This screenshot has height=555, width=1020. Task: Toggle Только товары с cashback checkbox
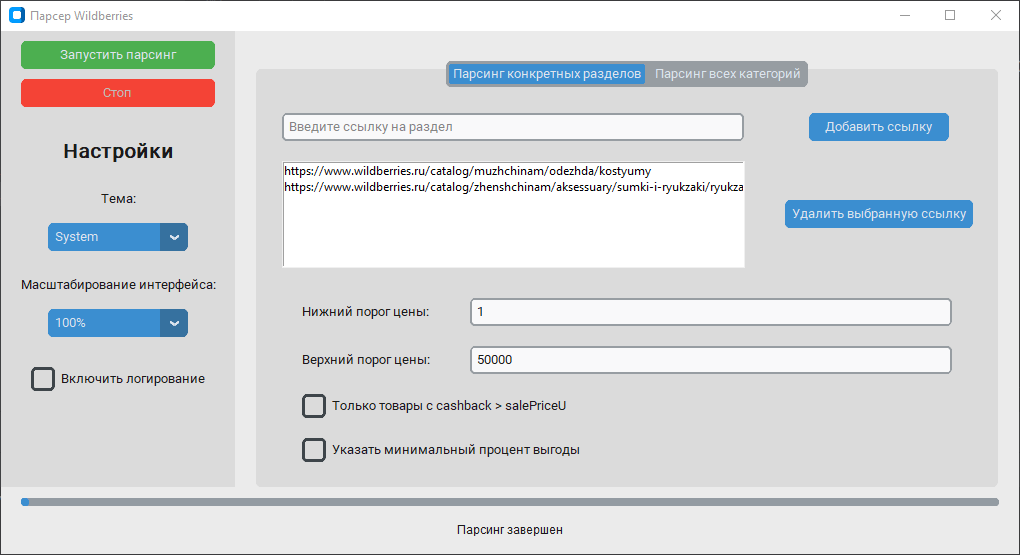point(314,406)
